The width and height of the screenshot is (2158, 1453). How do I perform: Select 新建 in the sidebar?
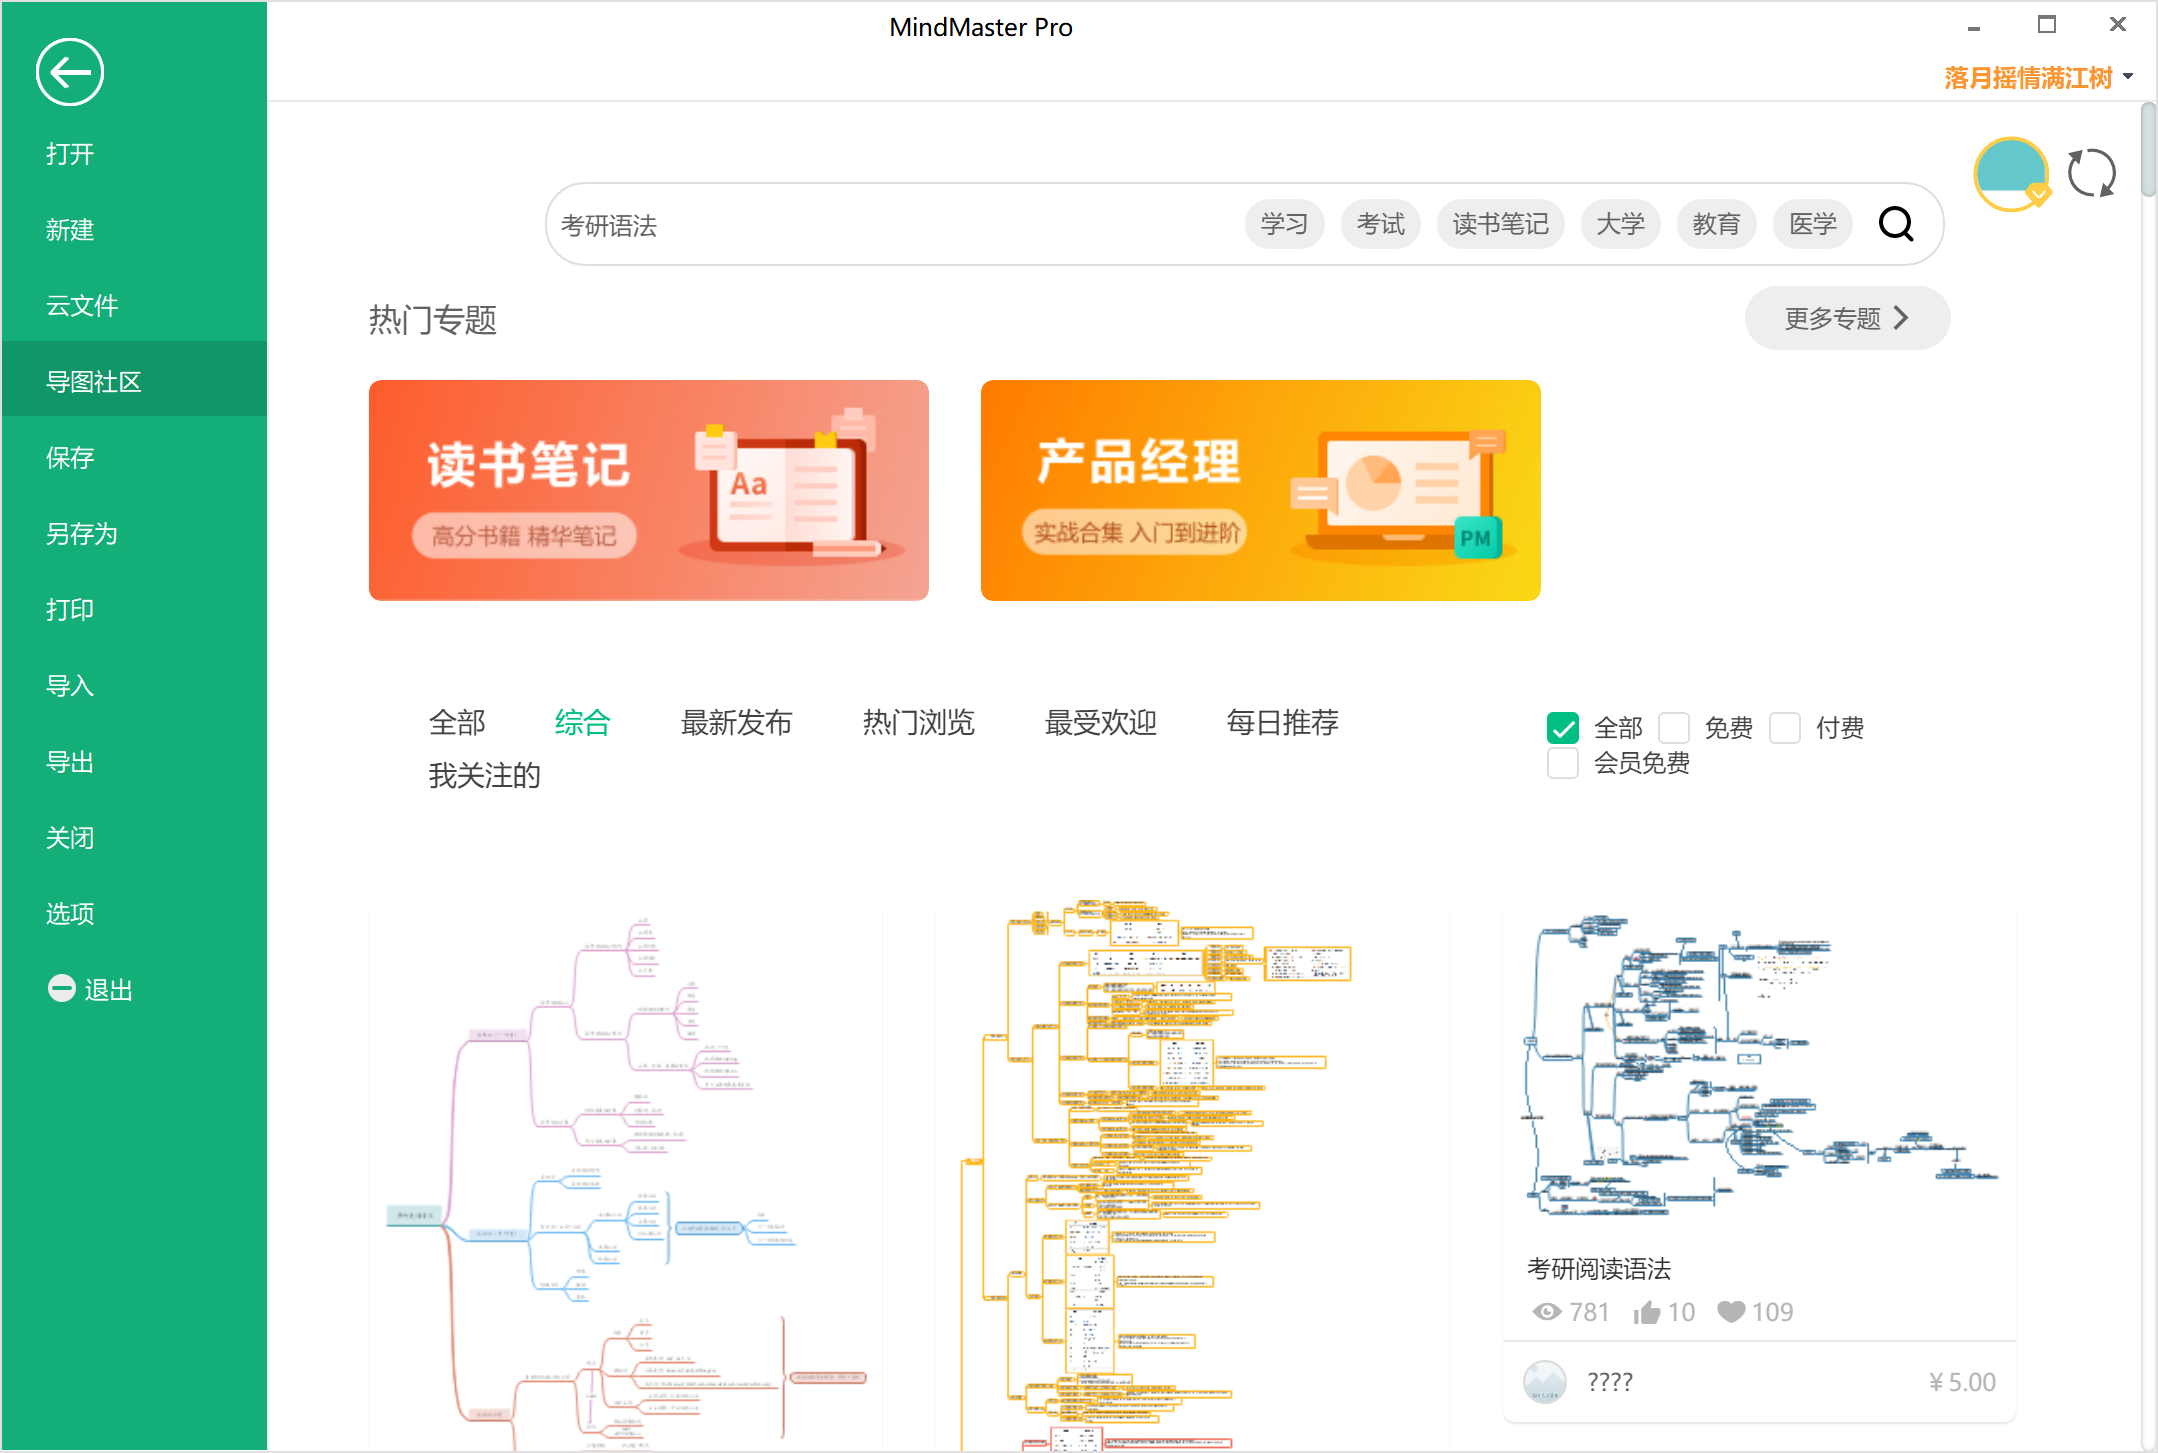pos(134,230)
